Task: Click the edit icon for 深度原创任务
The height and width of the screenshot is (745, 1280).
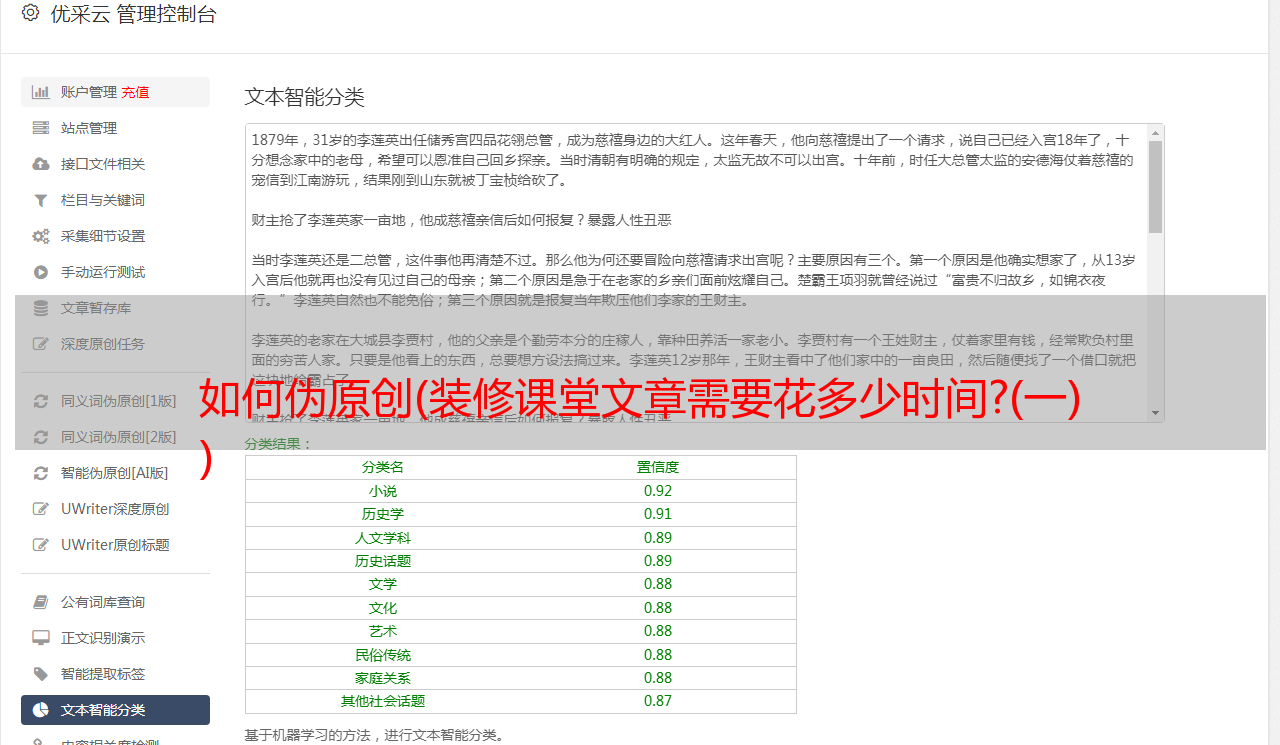Action: tap(41, 344)
